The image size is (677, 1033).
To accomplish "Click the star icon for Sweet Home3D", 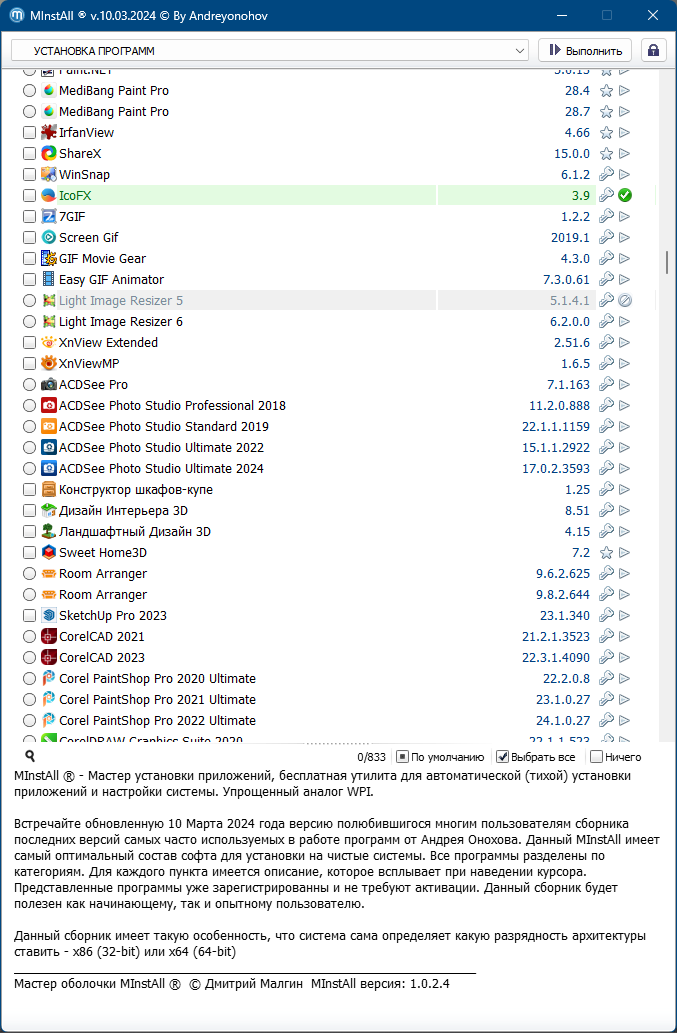I will click(606, 552).
